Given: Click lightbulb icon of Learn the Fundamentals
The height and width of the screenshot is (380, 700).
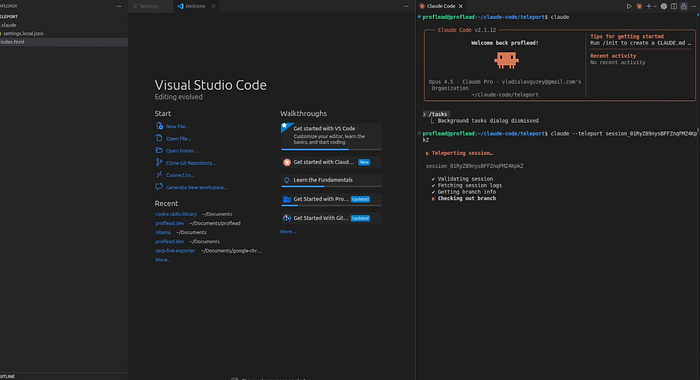Looking at the screenshot, I should tap(287, 180).
